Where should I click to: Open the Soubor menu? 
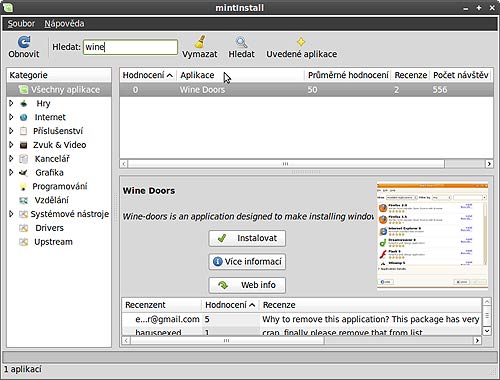[21, 24]
